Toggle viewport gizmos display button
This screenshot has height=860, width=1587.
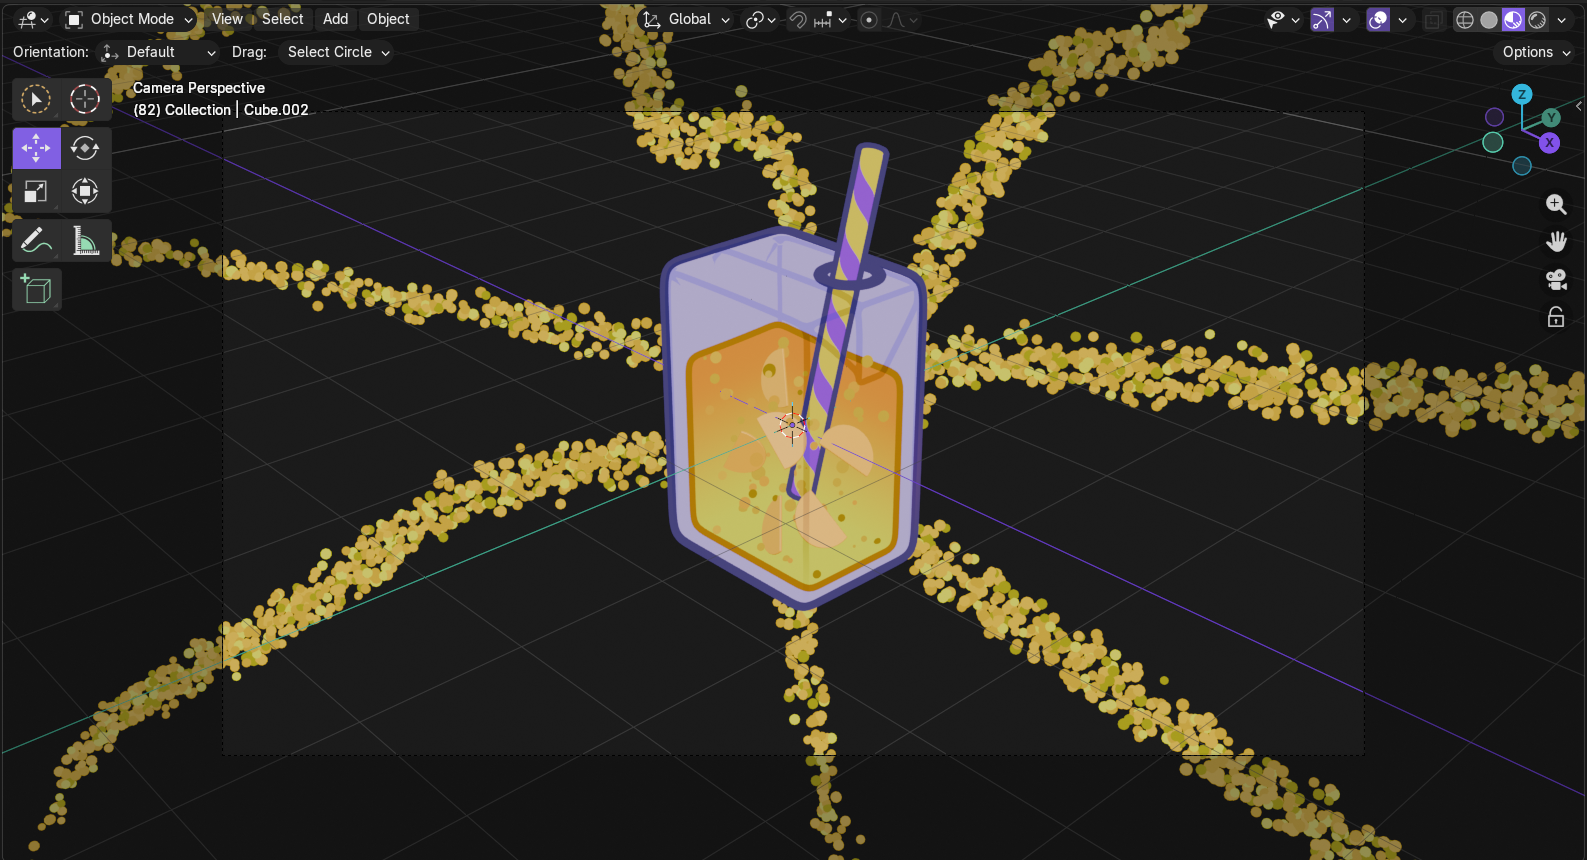pos(1322,20)
